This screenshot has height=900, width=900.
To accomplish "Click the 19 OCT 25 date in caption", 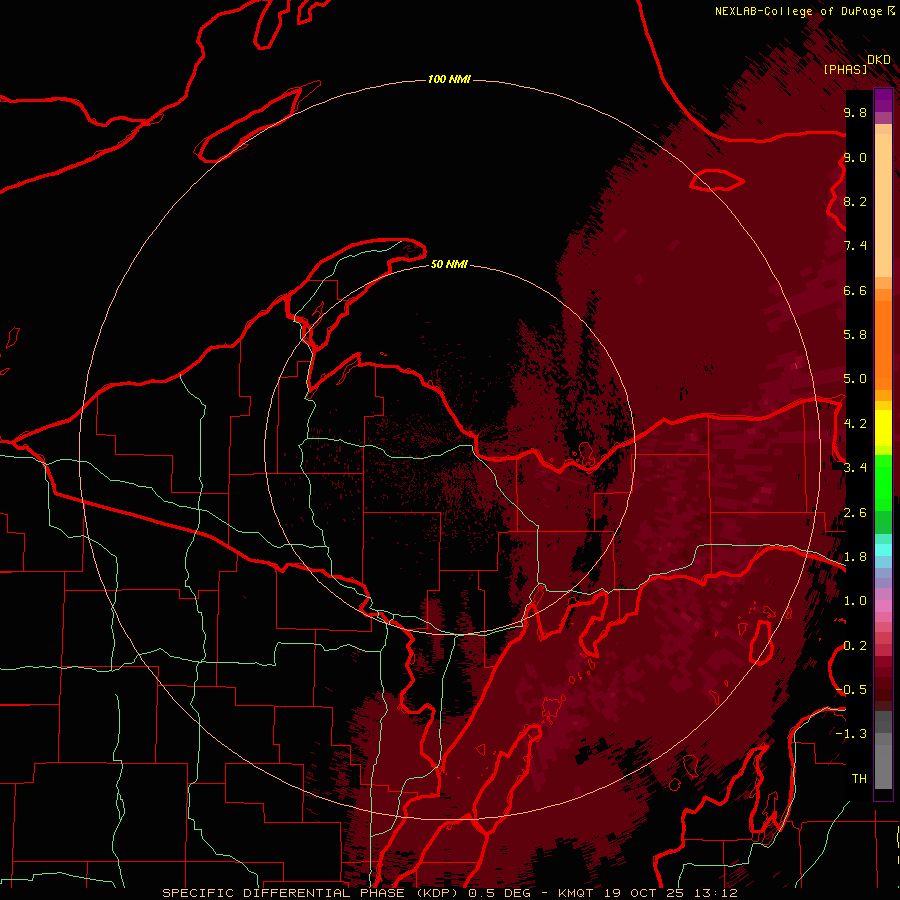I will [x=642, y=893].
